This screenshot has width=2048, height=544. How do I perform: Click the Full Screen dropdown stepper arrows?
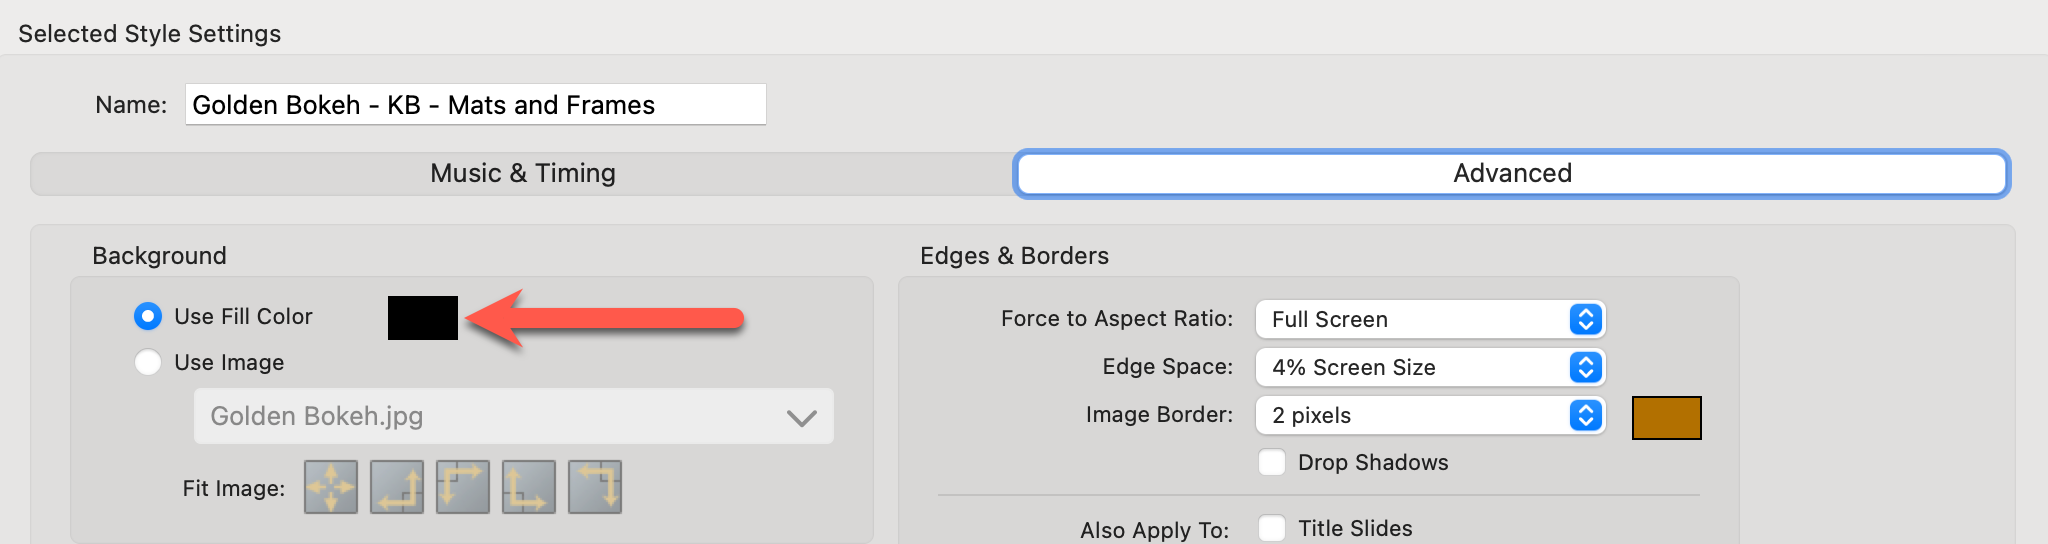(x=1586, y=319)
